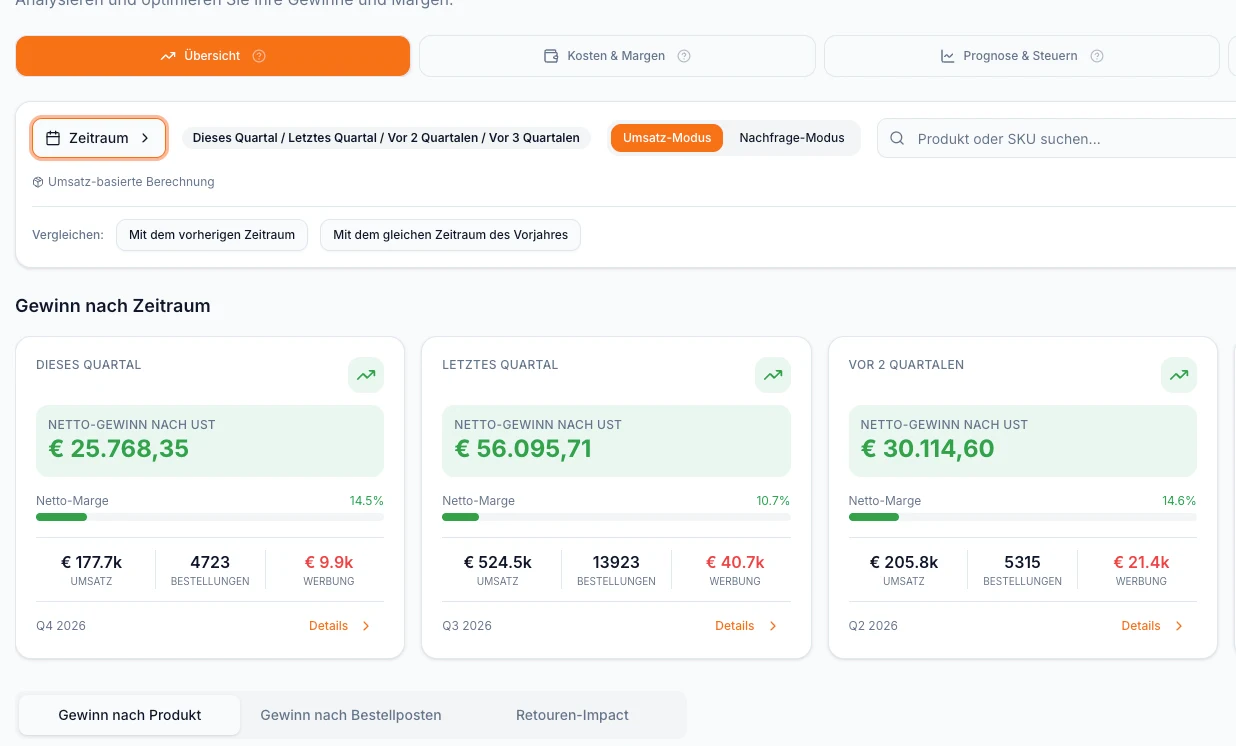The height and width of the screenshot is (746, 1236).
Task: Click the 13923 Bestellungen value
Action: [616, 562]
